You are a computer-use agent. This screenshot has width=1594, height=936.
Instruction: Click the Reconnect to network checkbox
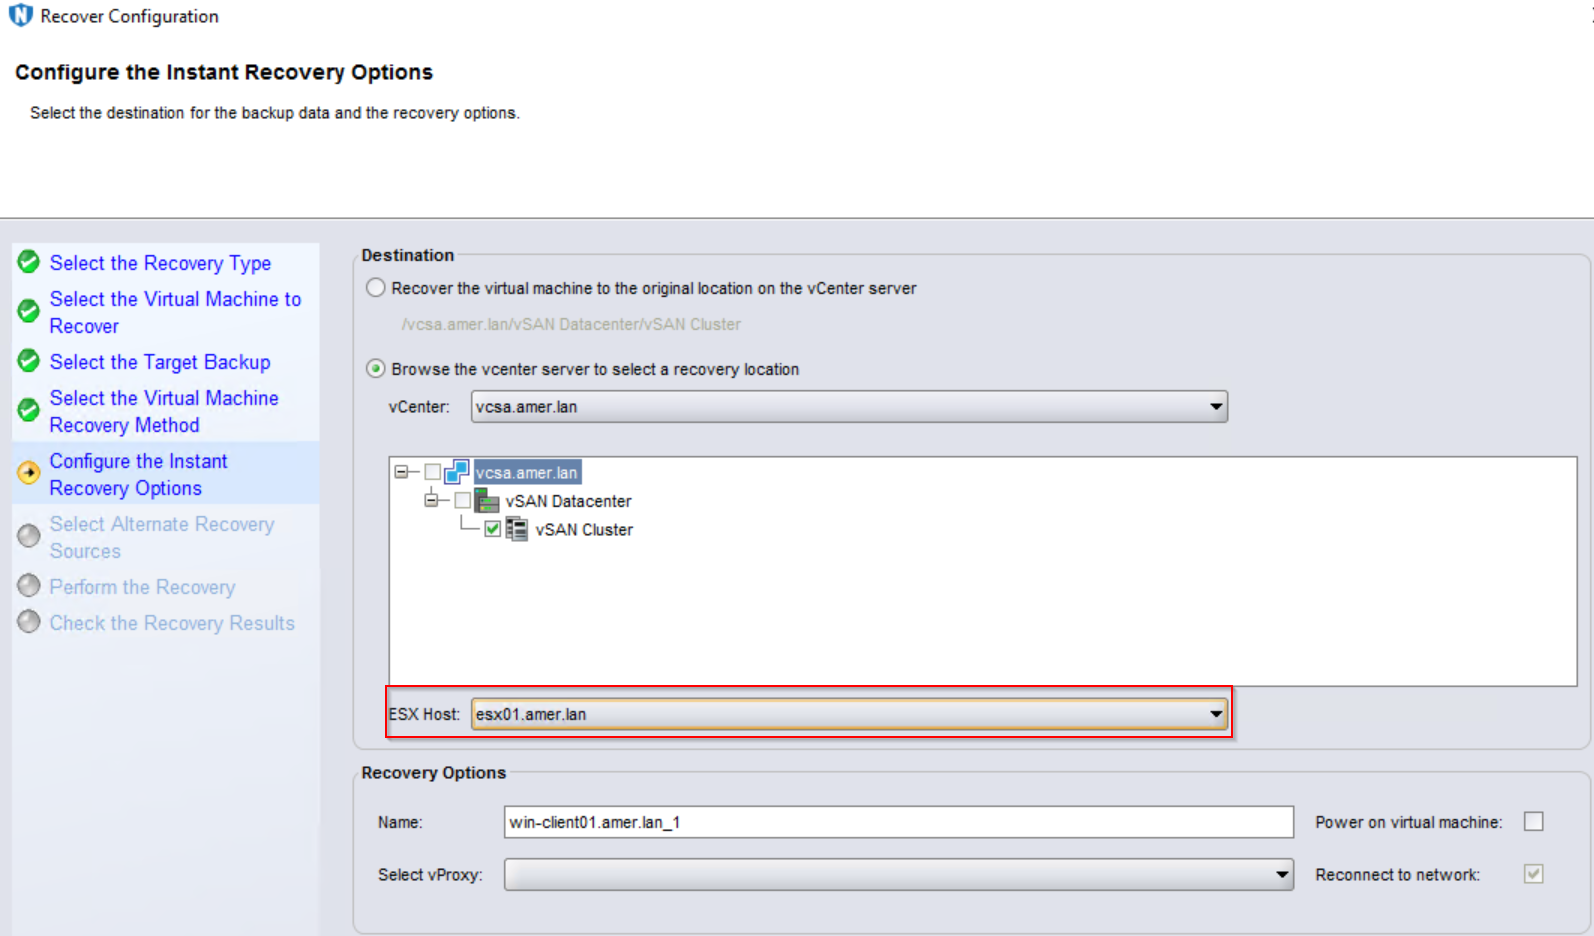tap(1533, 874)
